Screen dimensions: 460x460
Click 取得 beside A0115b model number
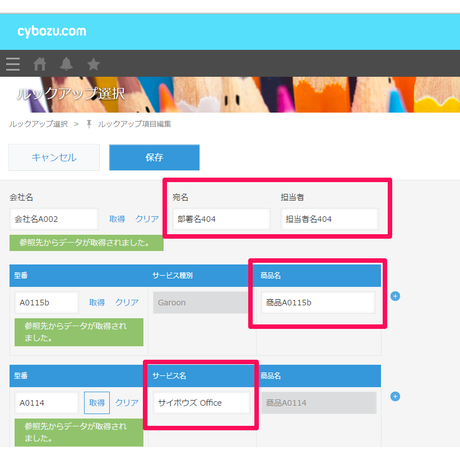click(97, 302)
